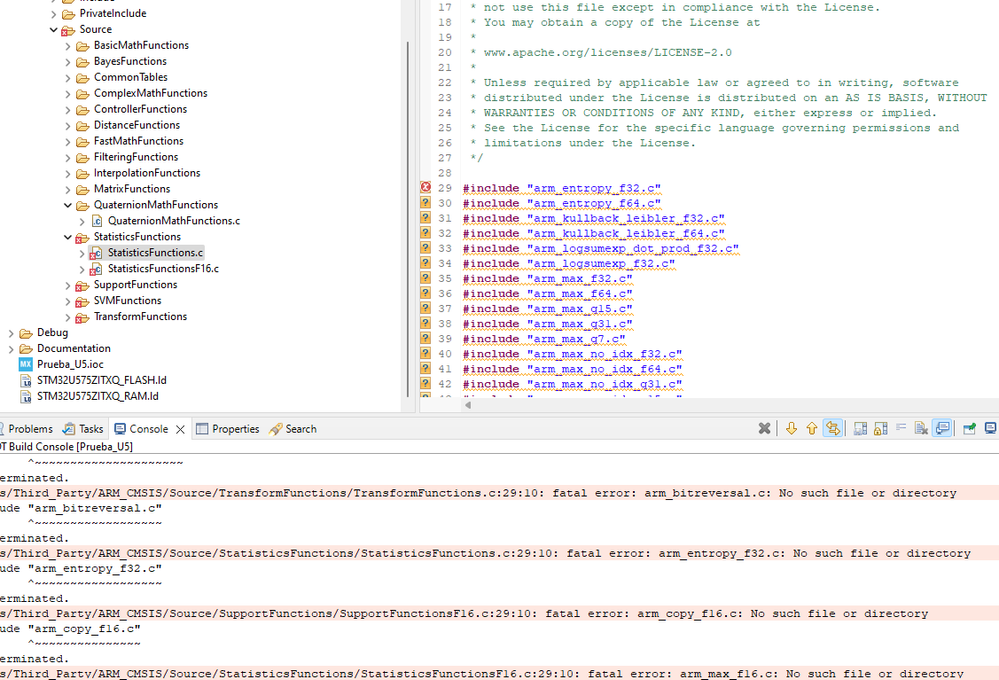Screen dimensions: 999x680
Task: Click the error marker on line 29
Action: coord(426,187)
